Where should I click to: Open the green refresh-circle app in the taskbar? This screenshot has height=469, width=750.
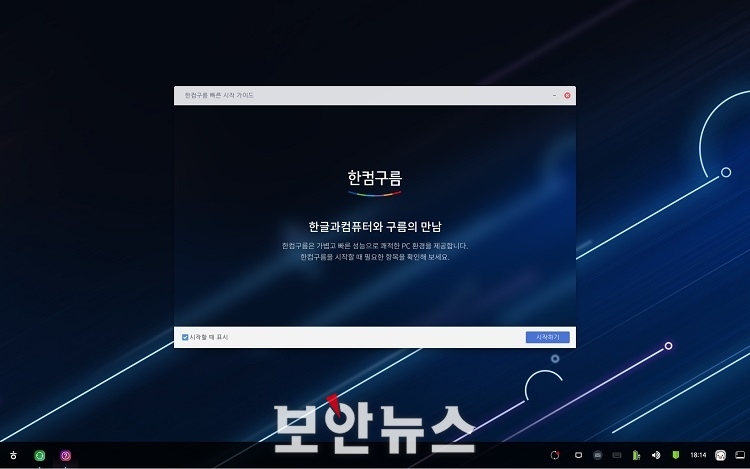click(40, 456)
